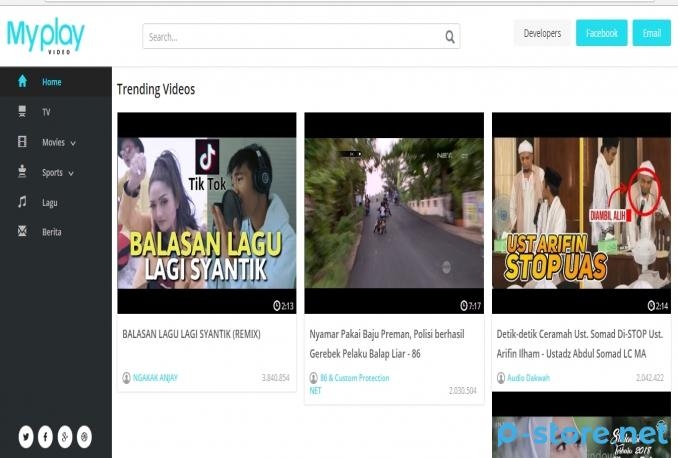Click the envelope icon beside Berita
Image resolution: width=678 pixels, height=458 pixels.
coord(22,232)
